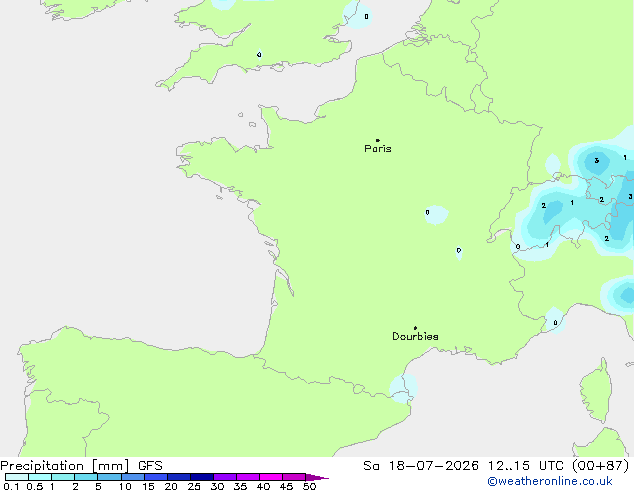Click the '45' legend scale value

coord(286,486)
